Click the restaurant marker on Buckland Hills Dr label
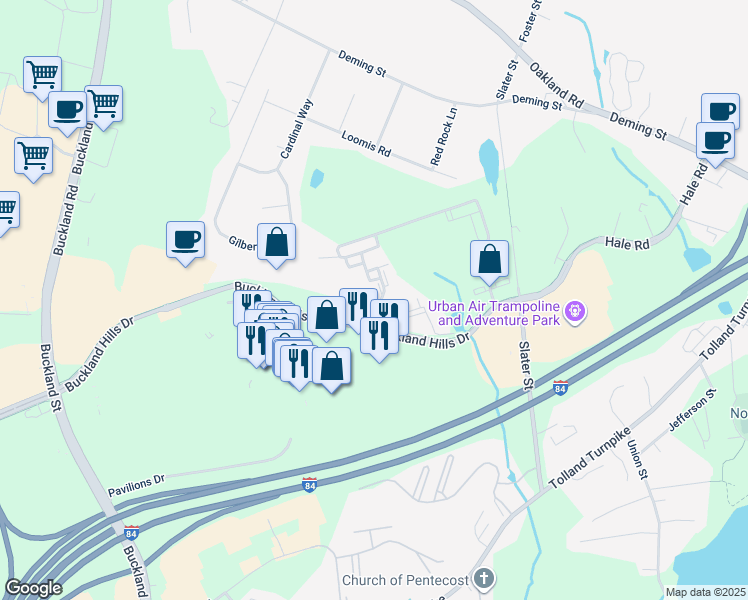 pos(379,337)
